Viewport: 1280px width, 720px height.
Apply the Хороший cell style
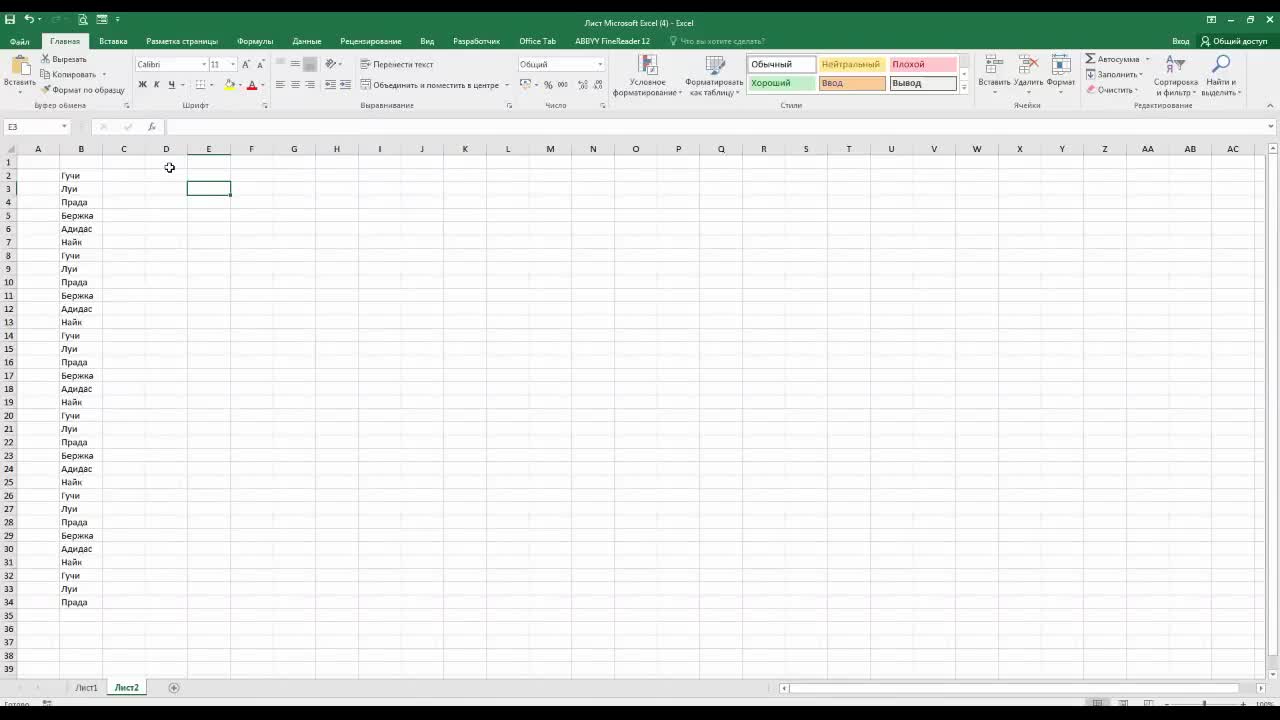781,83
